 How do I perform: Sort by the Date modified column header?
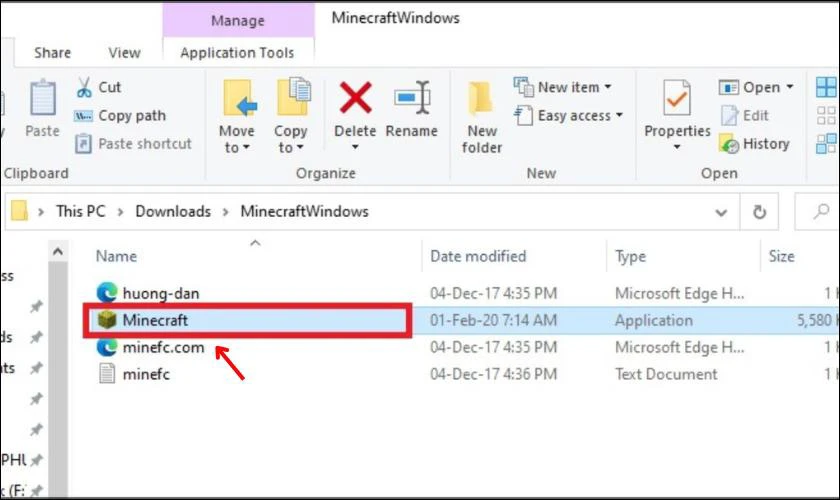(x=478, y=256)
